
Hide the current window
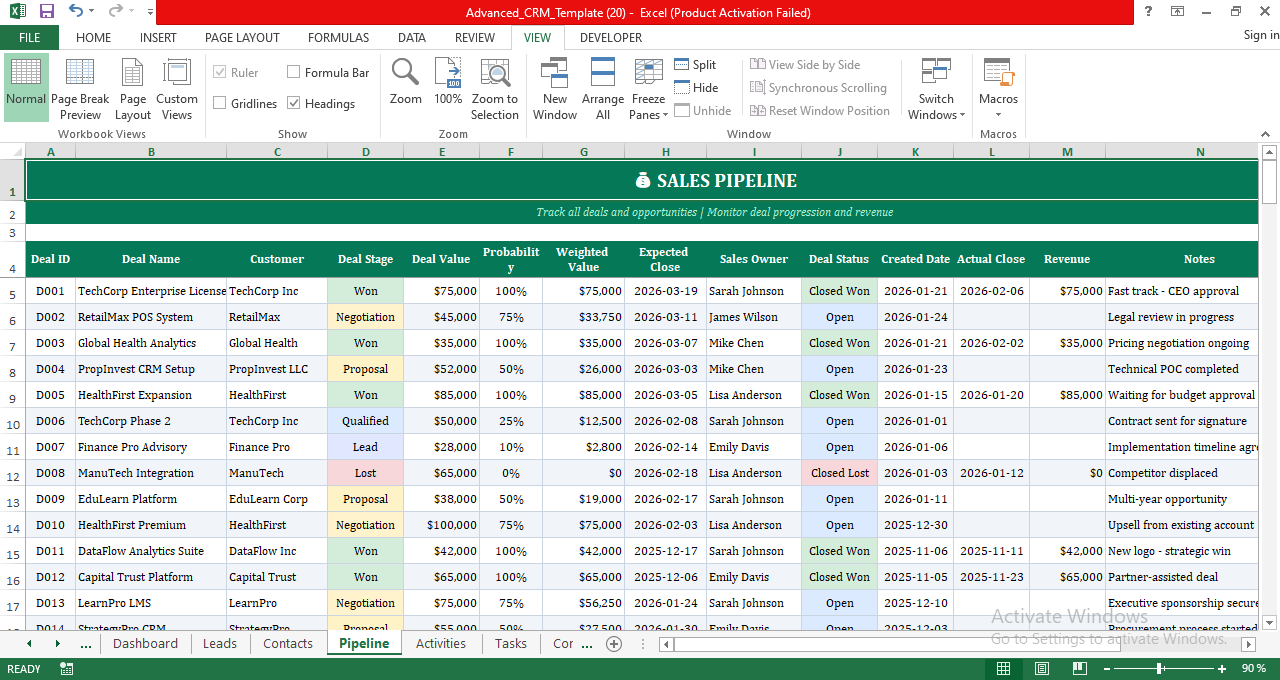[x=696, y=88]
